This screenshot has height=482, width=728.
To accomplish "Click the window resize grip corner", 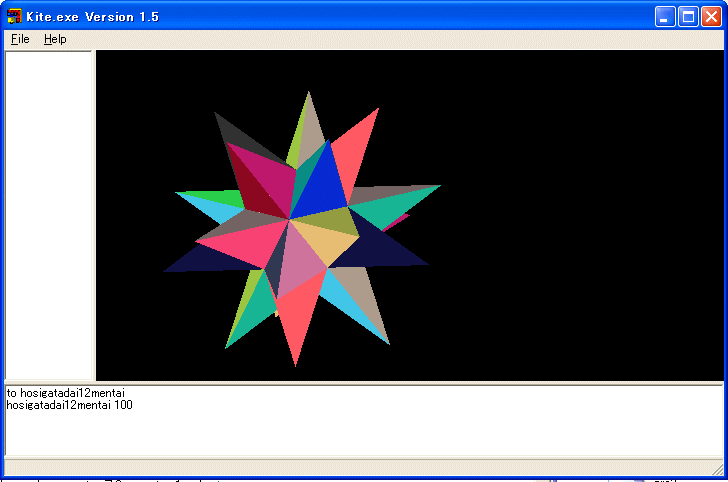I will pyautogui.click(x=717, y=469).
